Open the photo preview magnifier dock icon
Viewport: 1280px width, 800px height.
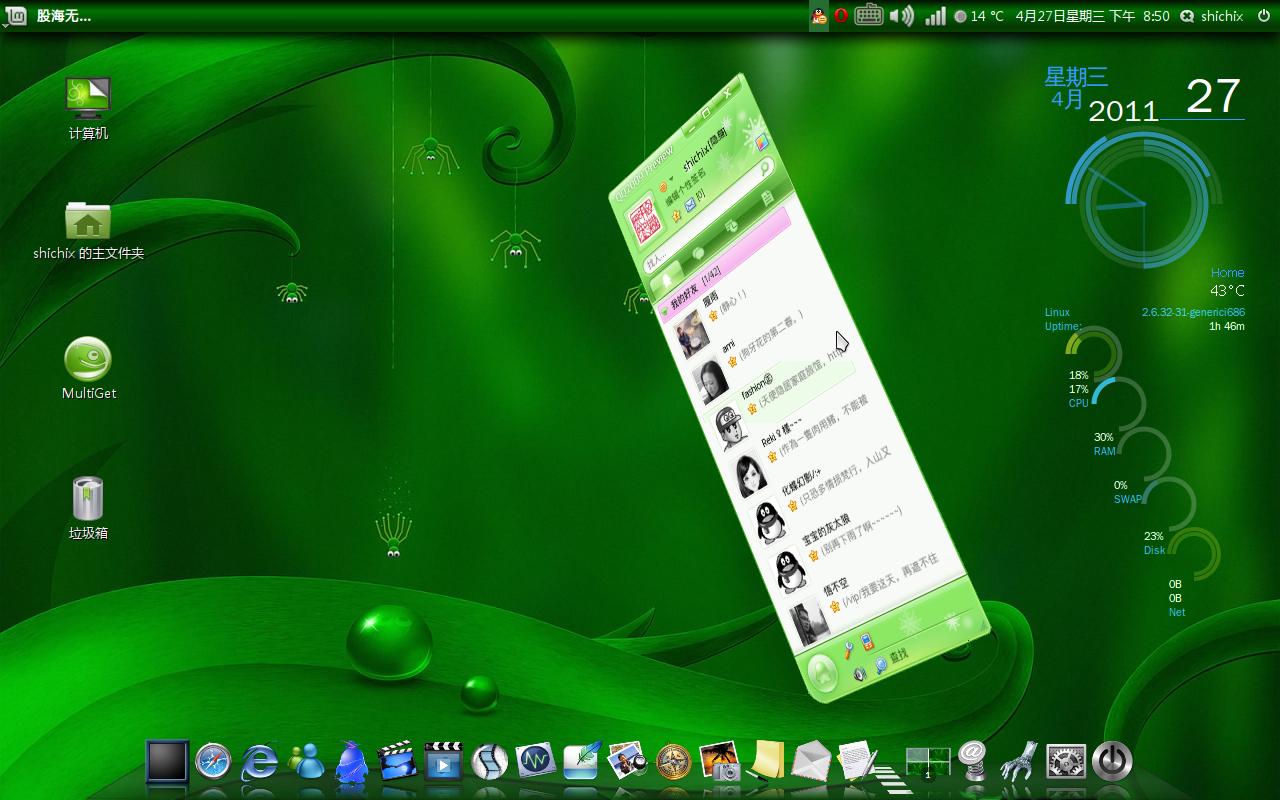[627, 761]
